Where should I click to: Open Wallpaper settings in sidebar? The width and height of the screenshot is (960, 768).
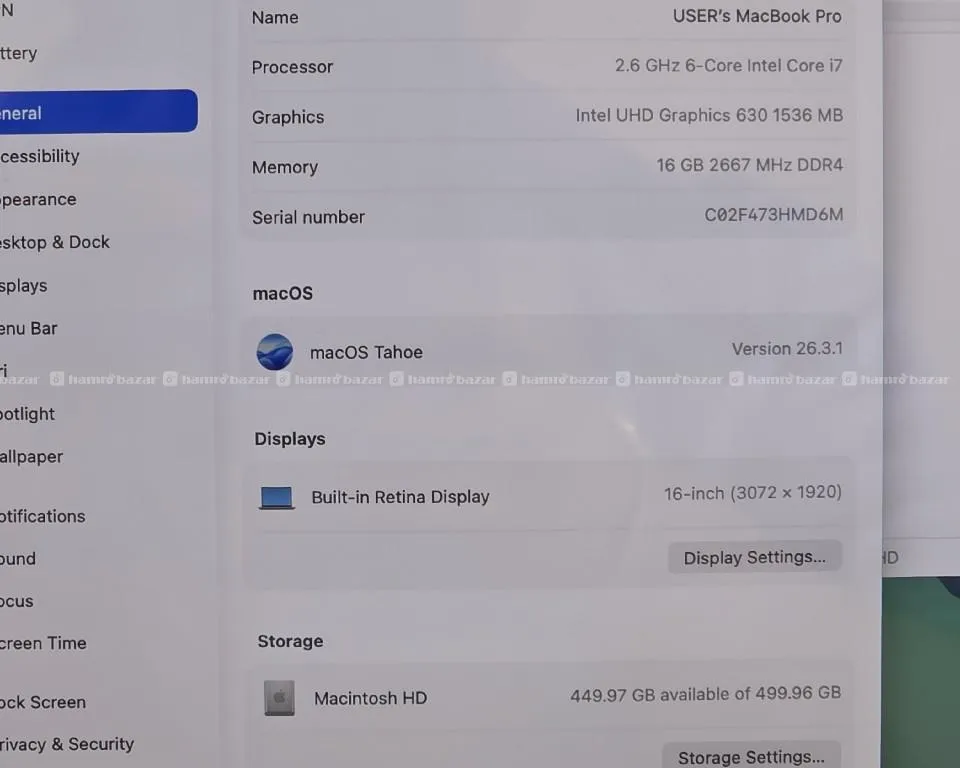tap(31, 457)
